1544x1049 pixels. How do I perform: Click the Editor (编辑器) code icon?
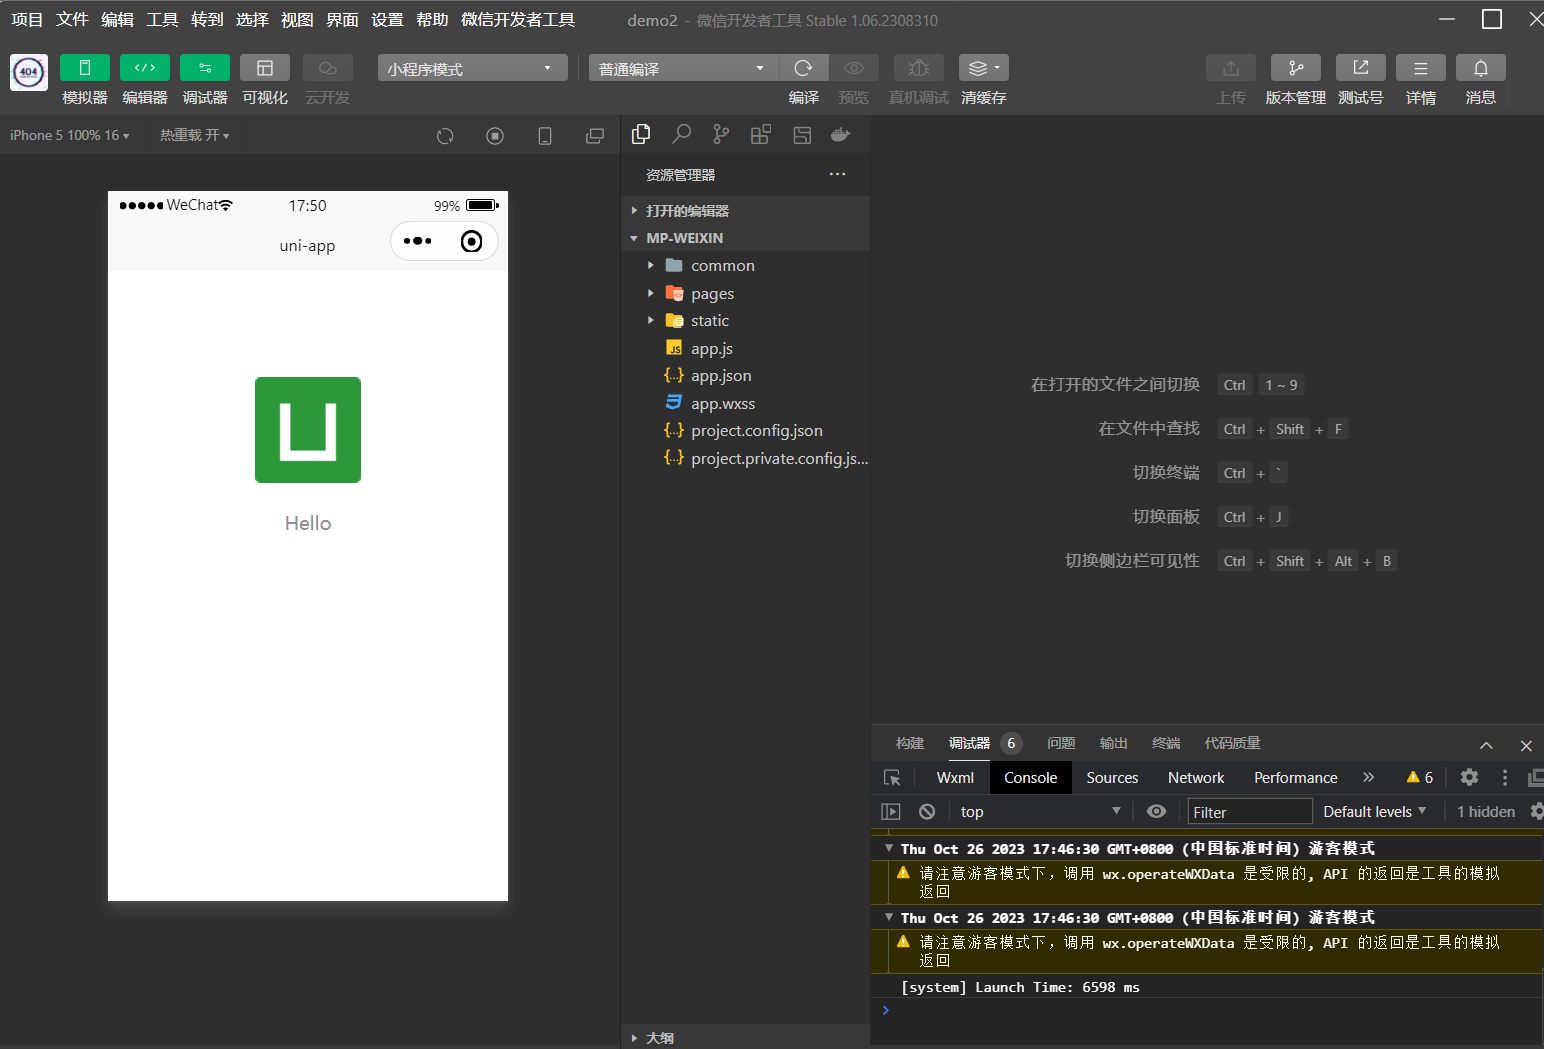click(x=145, y=68)
